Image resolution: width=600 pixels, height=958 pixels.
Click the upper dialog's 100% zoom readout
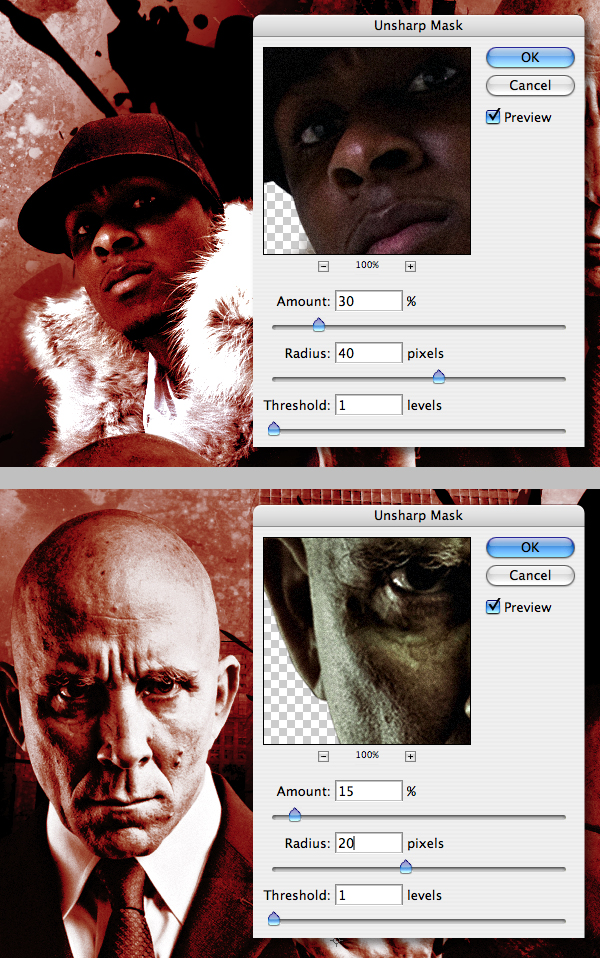[367, 265]
